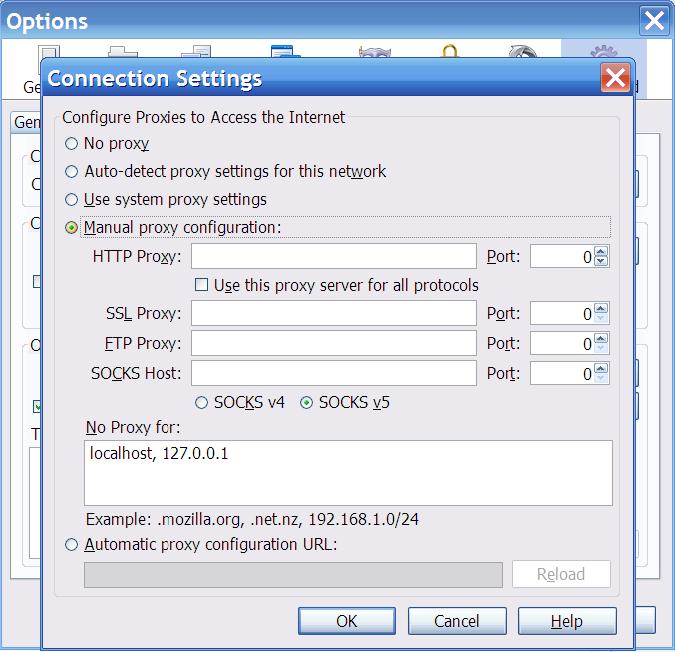Screen dimensions: 675x652
Task: Open the Advanced gear icon panel
Action: click(x=604, y=51)
